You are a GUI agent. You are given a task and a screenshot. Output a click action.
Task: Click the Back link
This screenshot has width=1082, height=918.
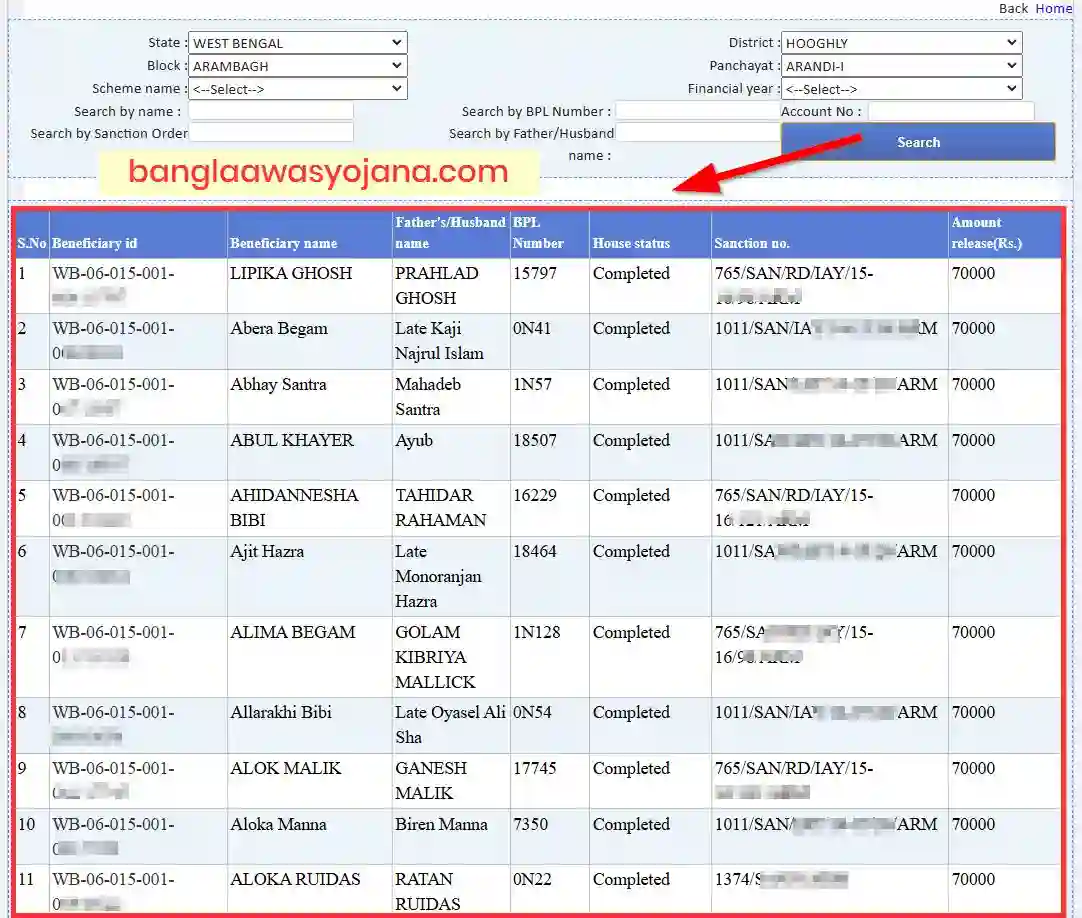tap(1014, 8)
